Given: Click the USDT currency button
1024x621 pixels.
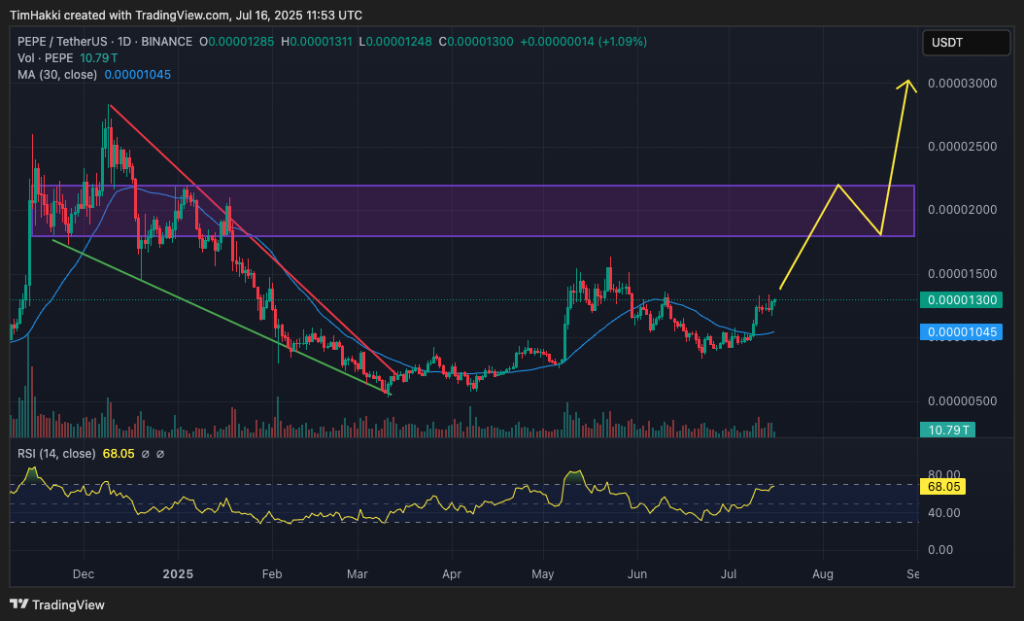Looking at the screenshot, I should tap(966, 42).
